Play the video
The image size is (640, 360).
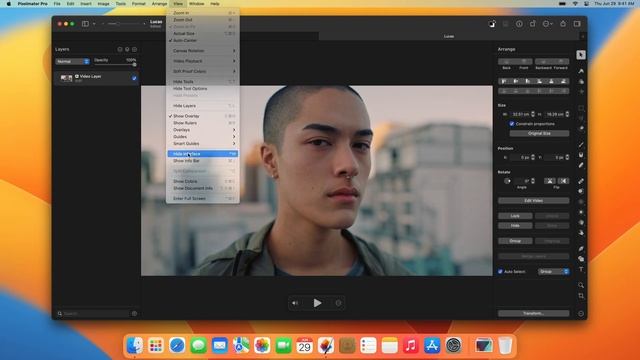[x=317, y=303]
